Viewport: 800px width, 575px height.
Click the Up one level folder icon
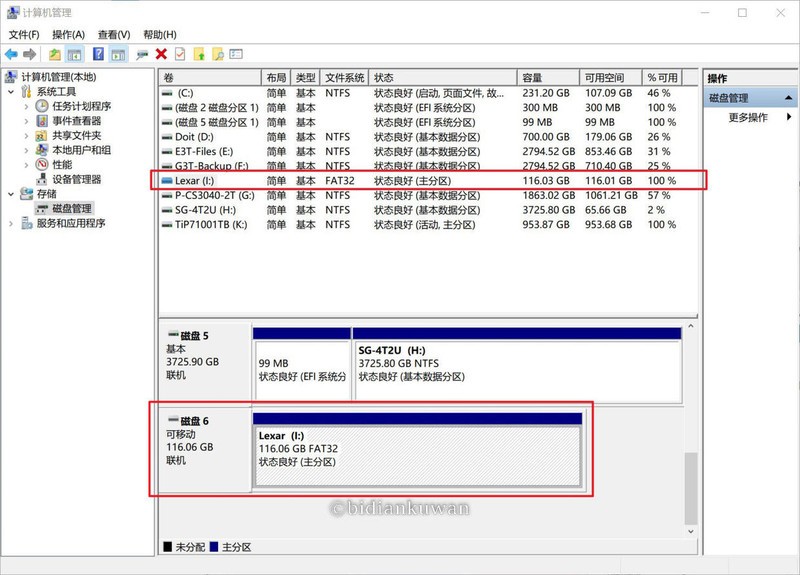coord(55,54)
